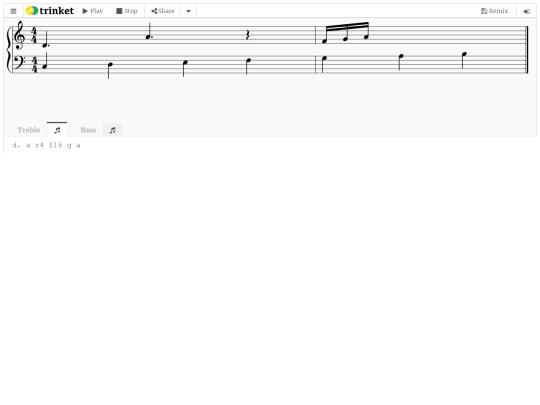Stop the music playback
Viewport: 540px width, 405px height.
click(126, 11)
